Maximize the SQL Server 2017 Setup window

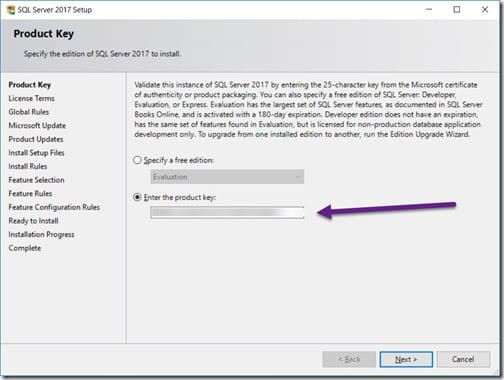(457, 10)
